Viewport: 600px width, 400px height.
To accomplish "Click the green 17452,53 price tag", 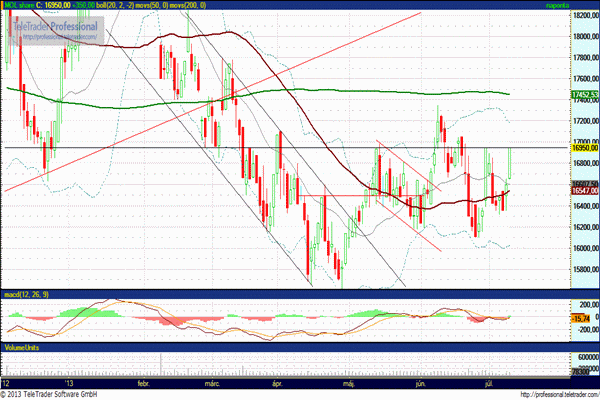I will pyautogui.click(x=583, y=95).
